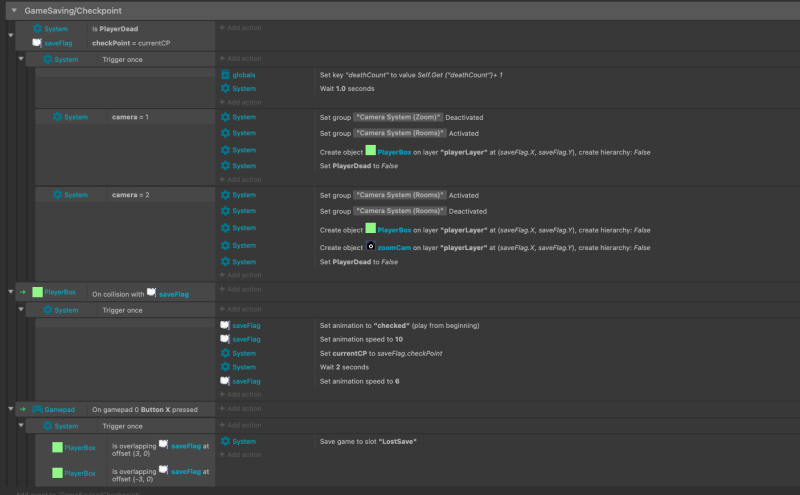Image resolution: width=800 pixels, height=495 pixels.
Task: Click saveFlag icon for Set animation speed to 6
Action: click(225, 381)
